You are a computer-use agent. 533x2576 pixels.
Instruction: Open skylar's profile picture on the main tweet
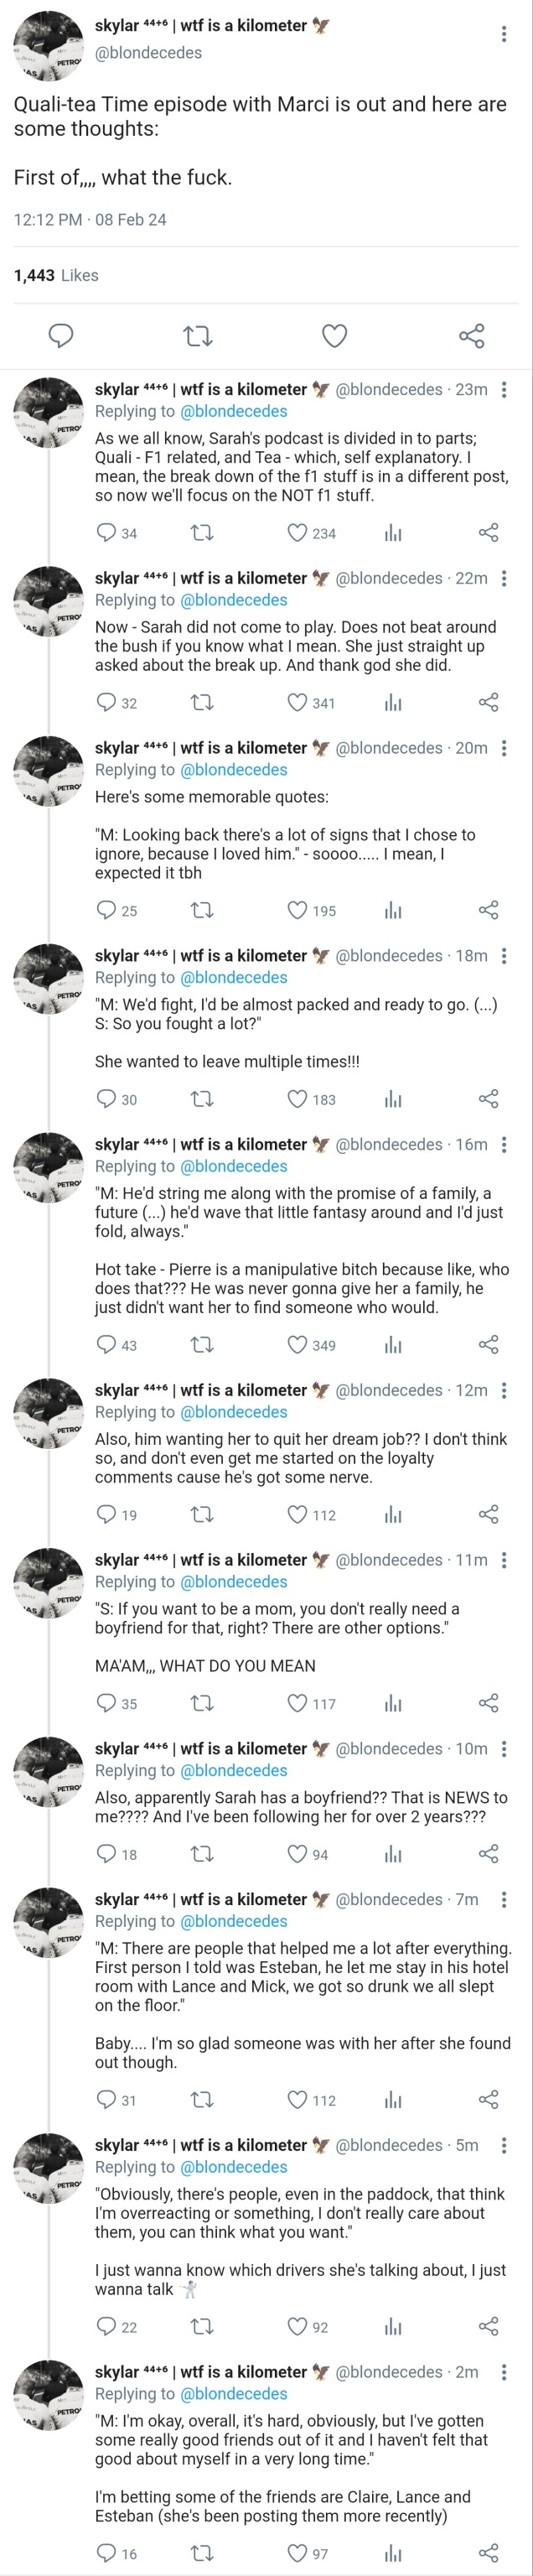48,45
